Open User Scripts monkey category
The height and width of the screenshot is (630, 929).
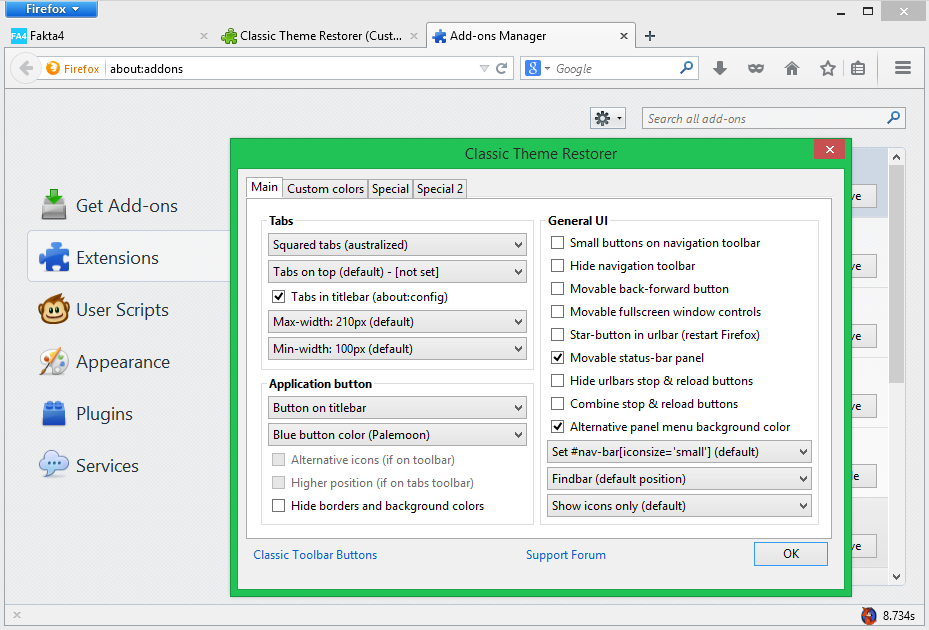point(129,309)
